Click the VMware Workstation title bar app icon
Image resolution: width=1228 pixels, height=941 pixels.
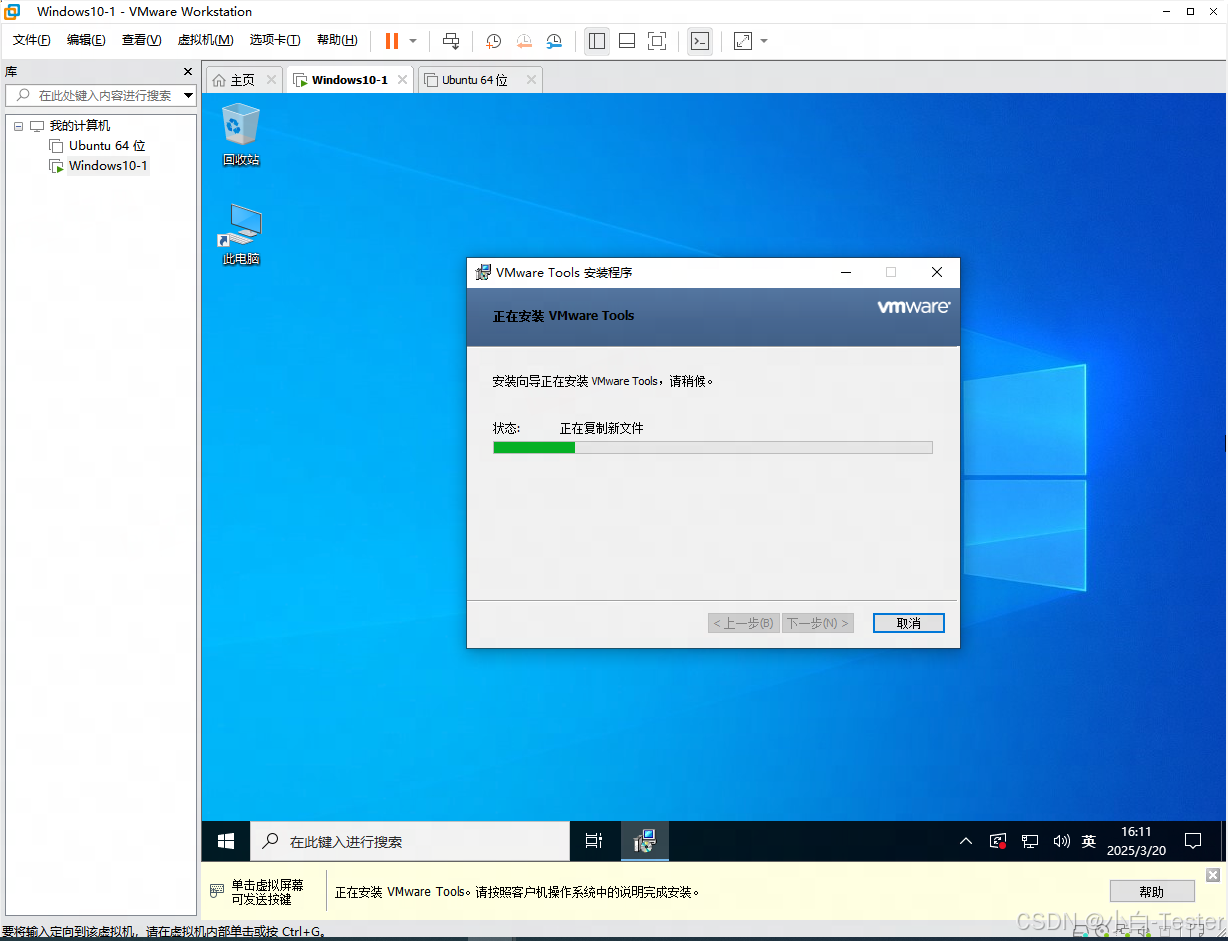tap(13, 12)
